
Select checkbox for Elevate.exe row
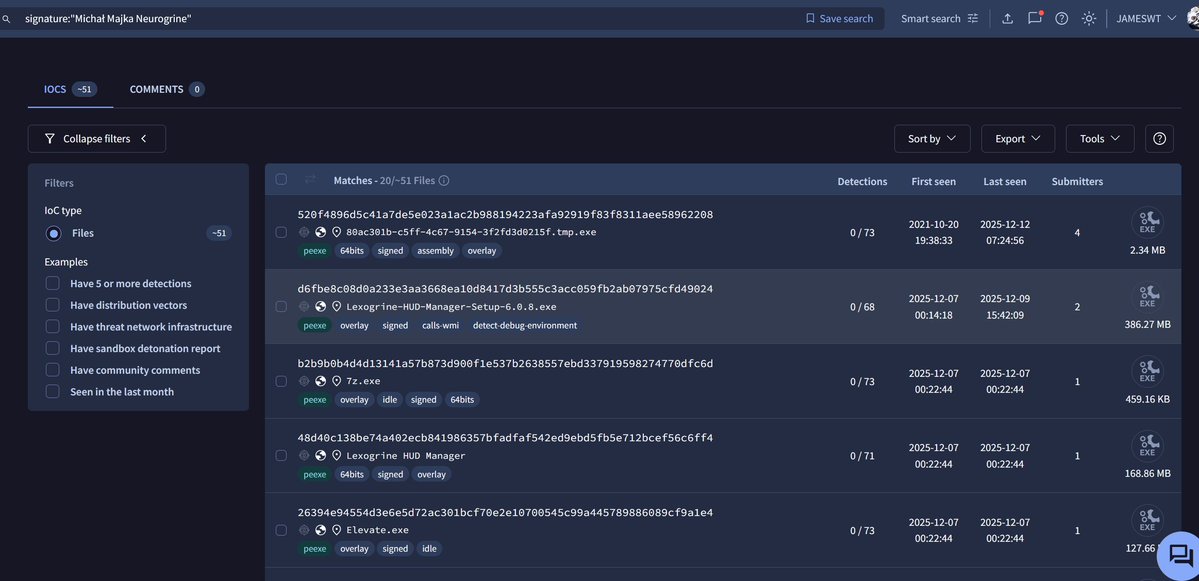[x=281, y=530]
